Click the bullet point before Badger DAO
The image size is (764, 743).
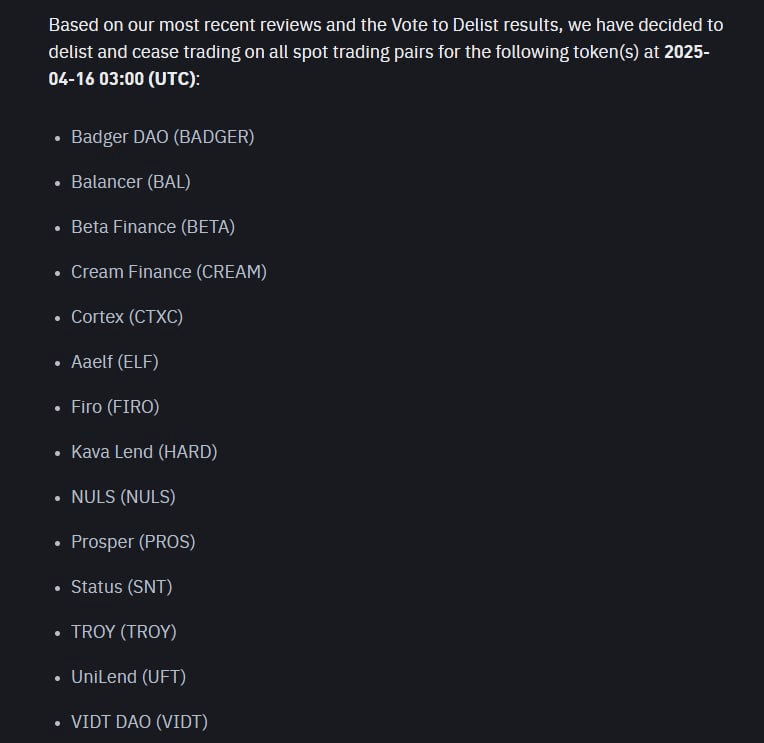58,138
